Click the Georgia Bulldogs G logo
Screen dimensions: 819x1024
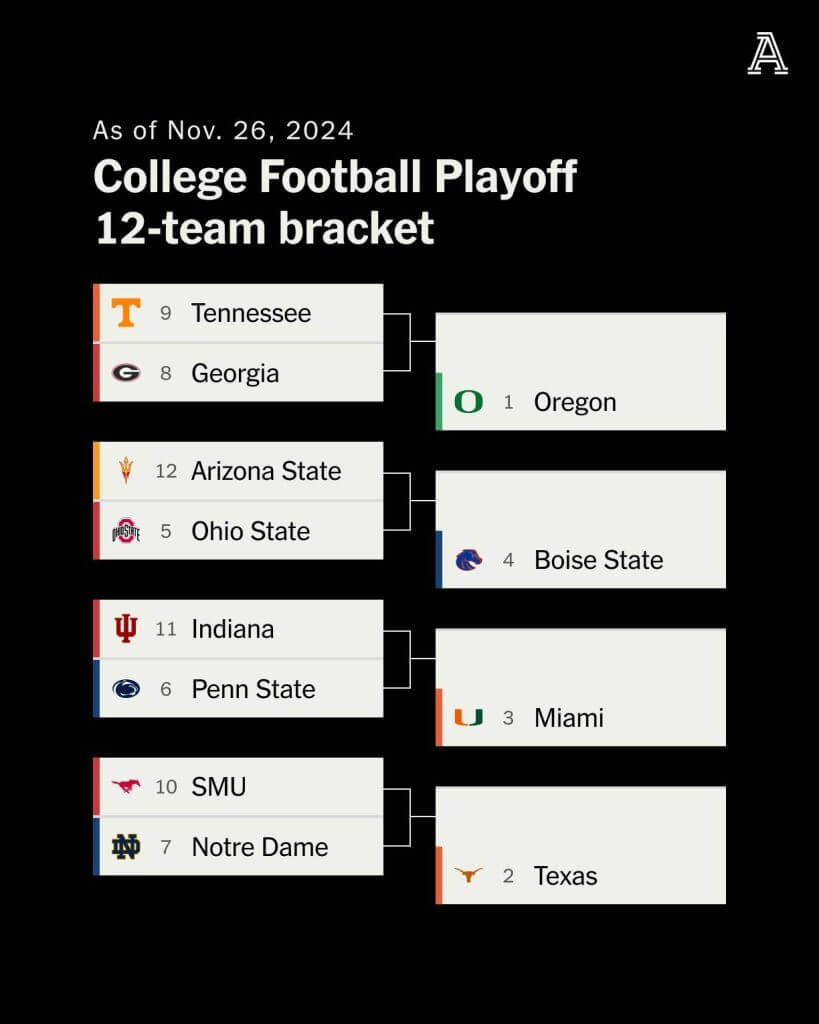(126, 373)
